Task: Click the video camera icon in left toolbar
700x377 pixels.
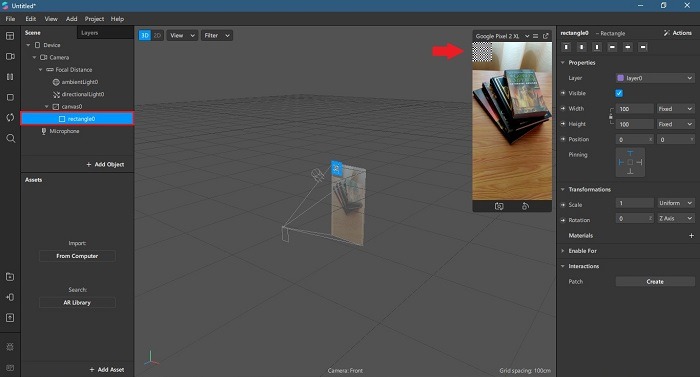Action: click(x=10, y=56)
